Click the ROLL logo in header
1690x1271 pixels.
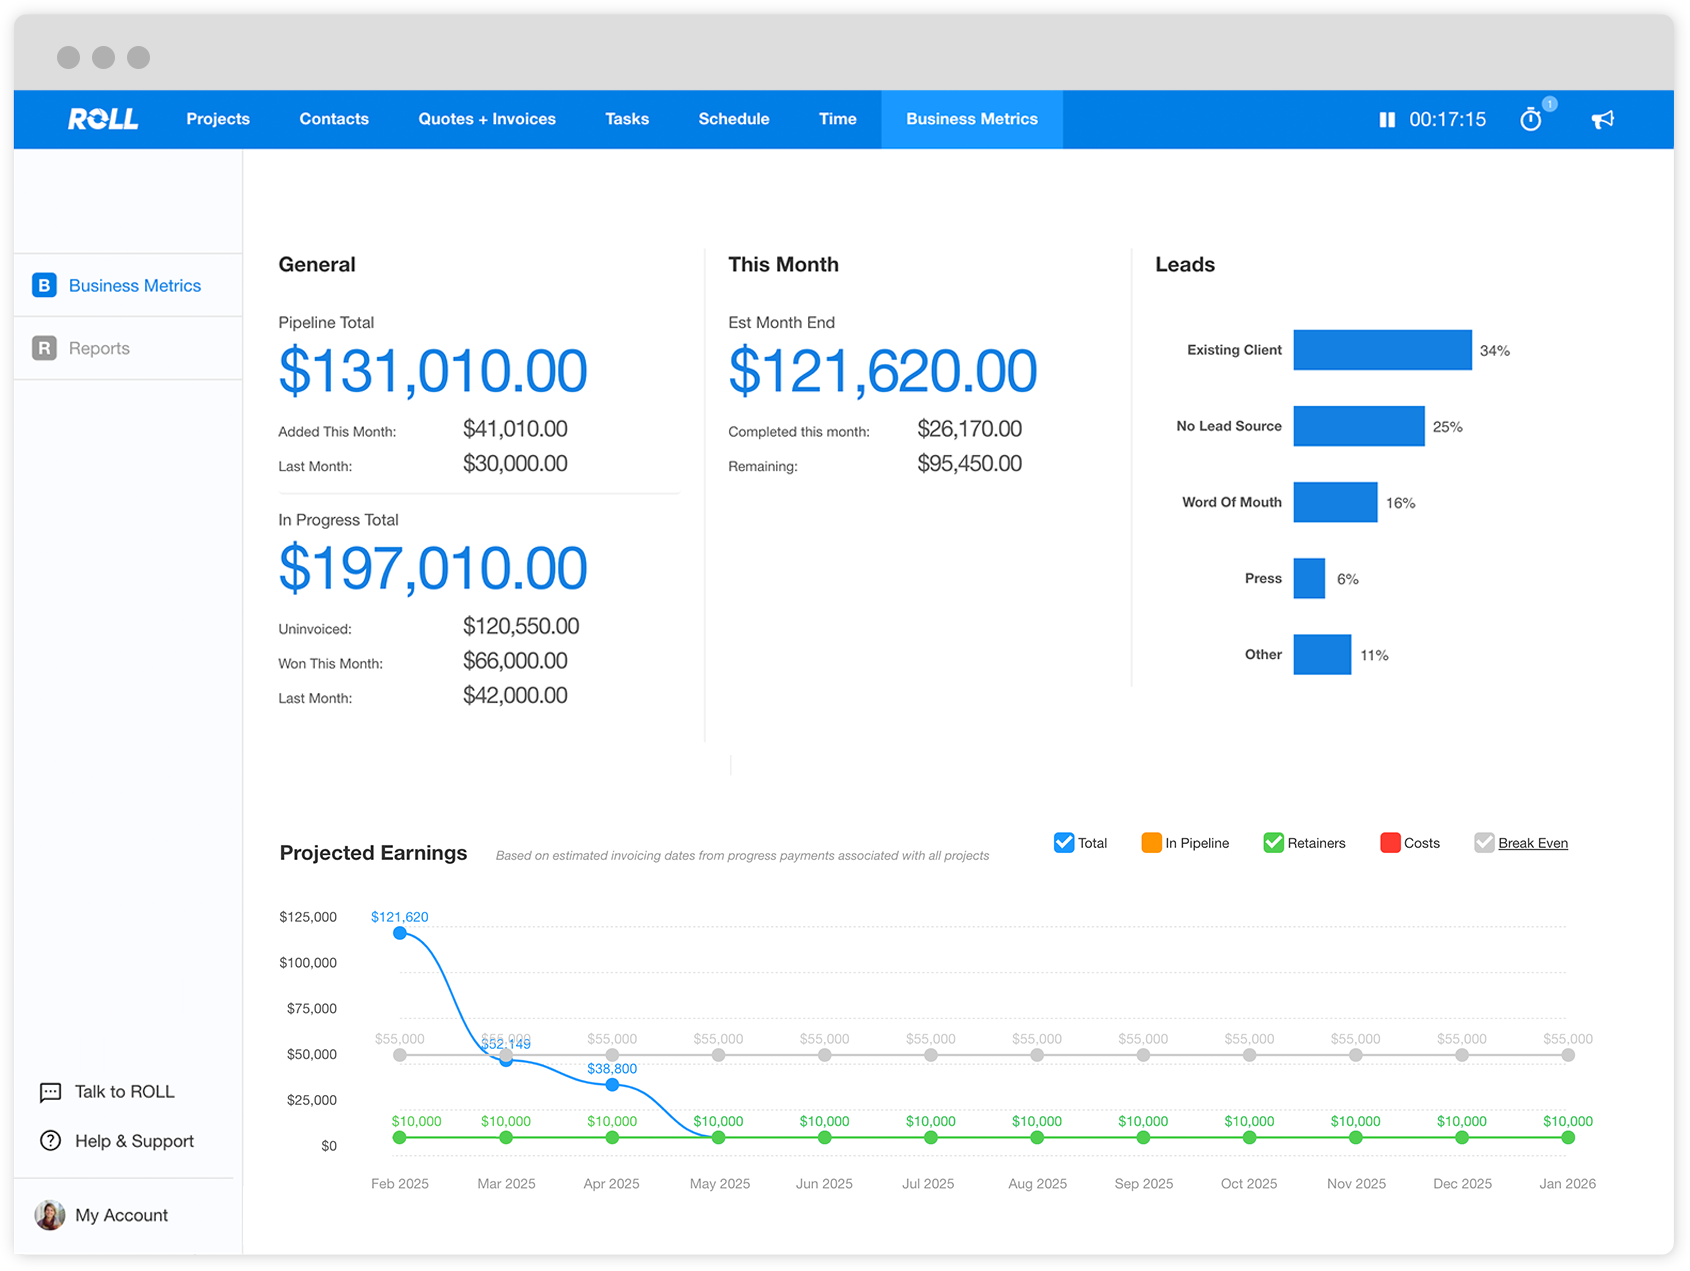103,119
